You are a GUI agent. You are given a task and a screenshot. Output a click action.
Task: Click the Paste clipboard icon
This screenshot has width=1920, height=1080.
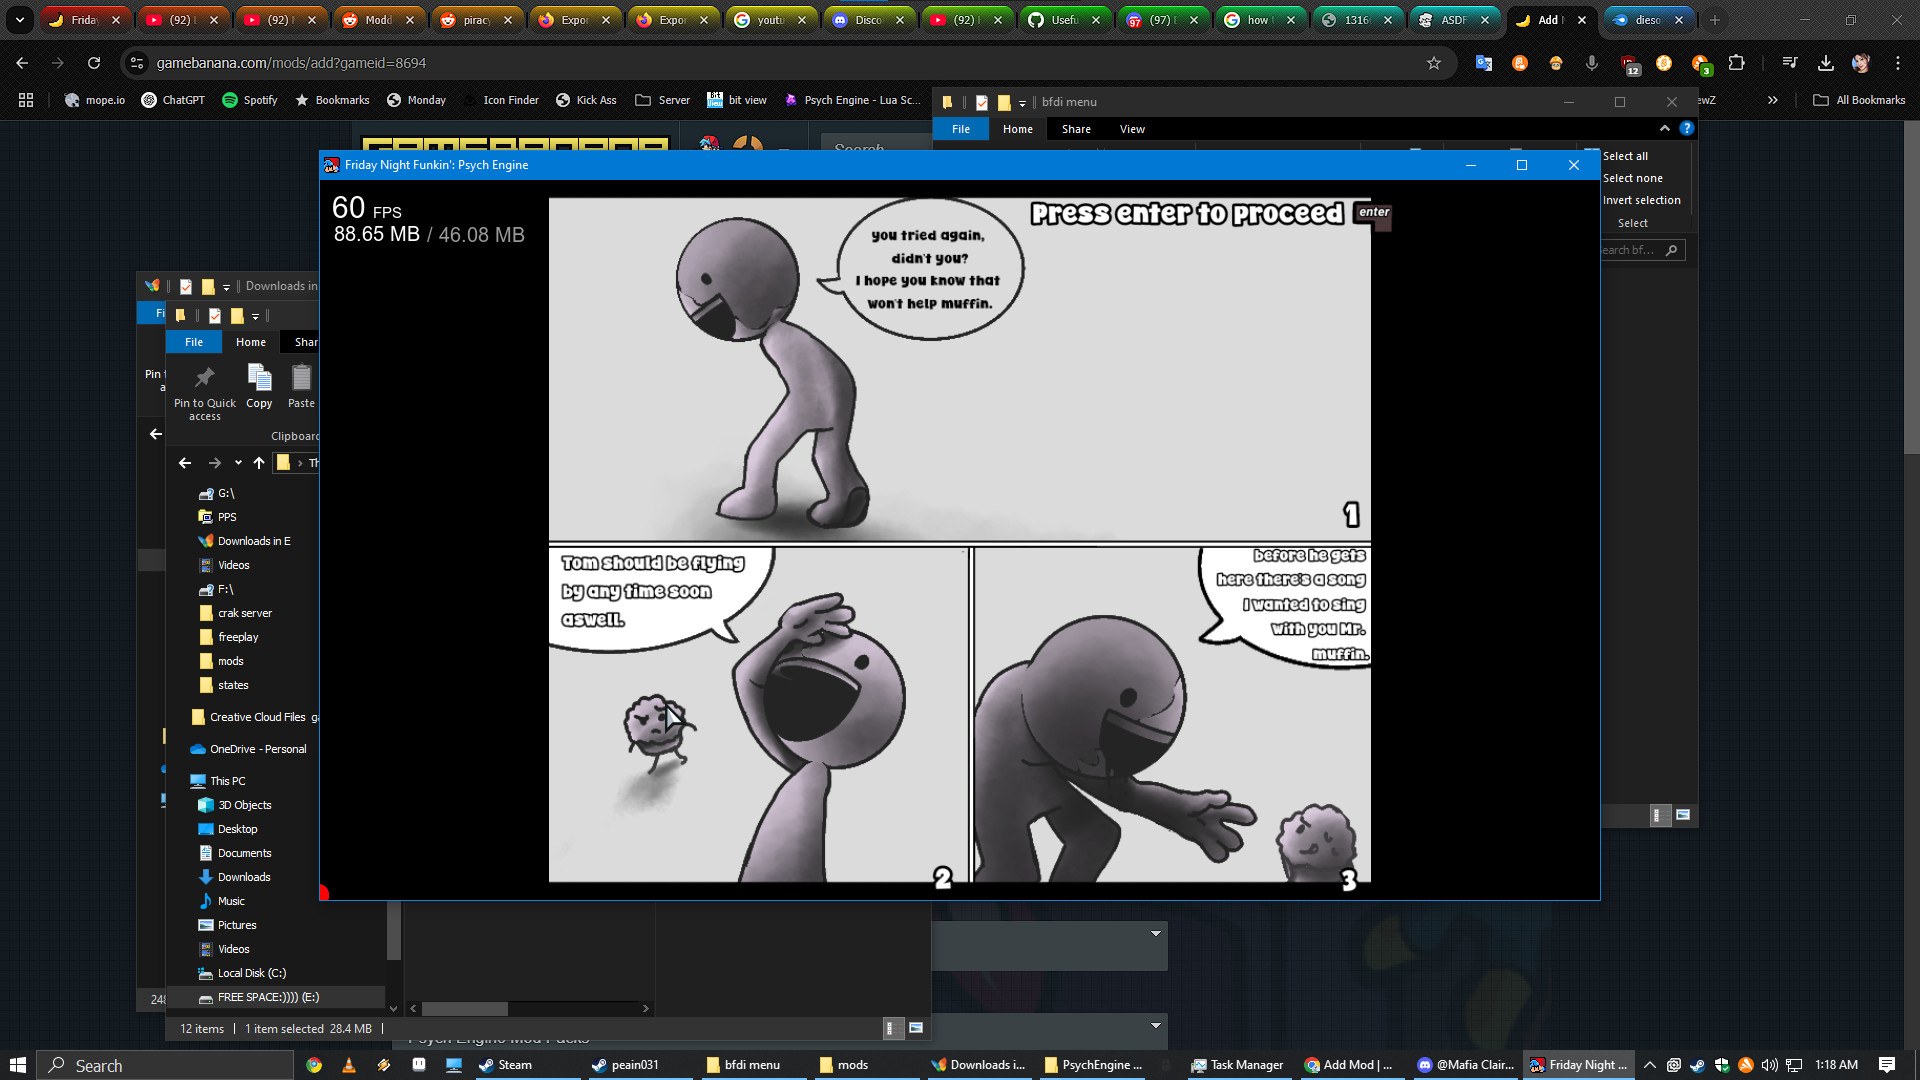[301, 385]
